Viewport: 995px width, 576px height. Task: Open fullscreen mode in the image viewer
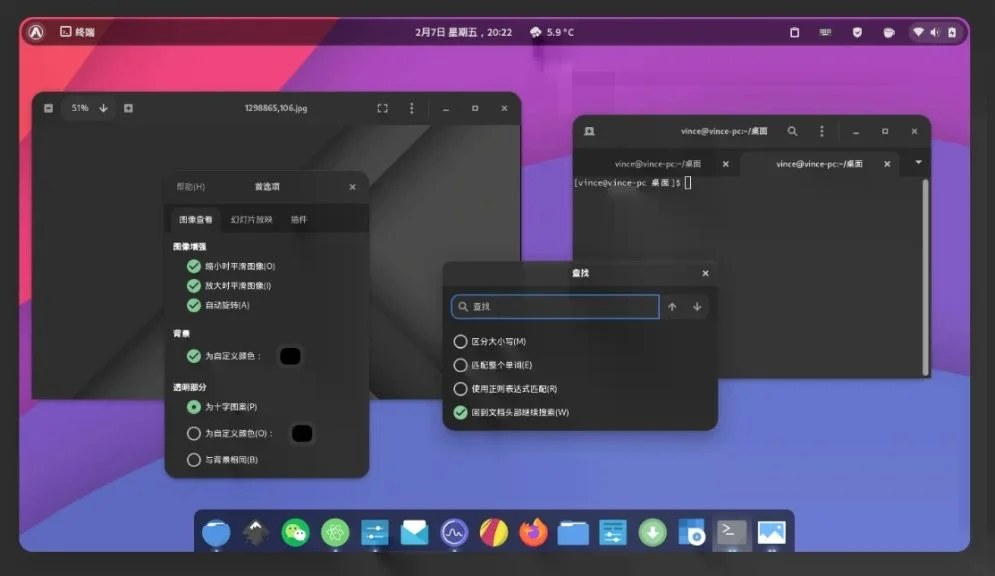[382, 108]
